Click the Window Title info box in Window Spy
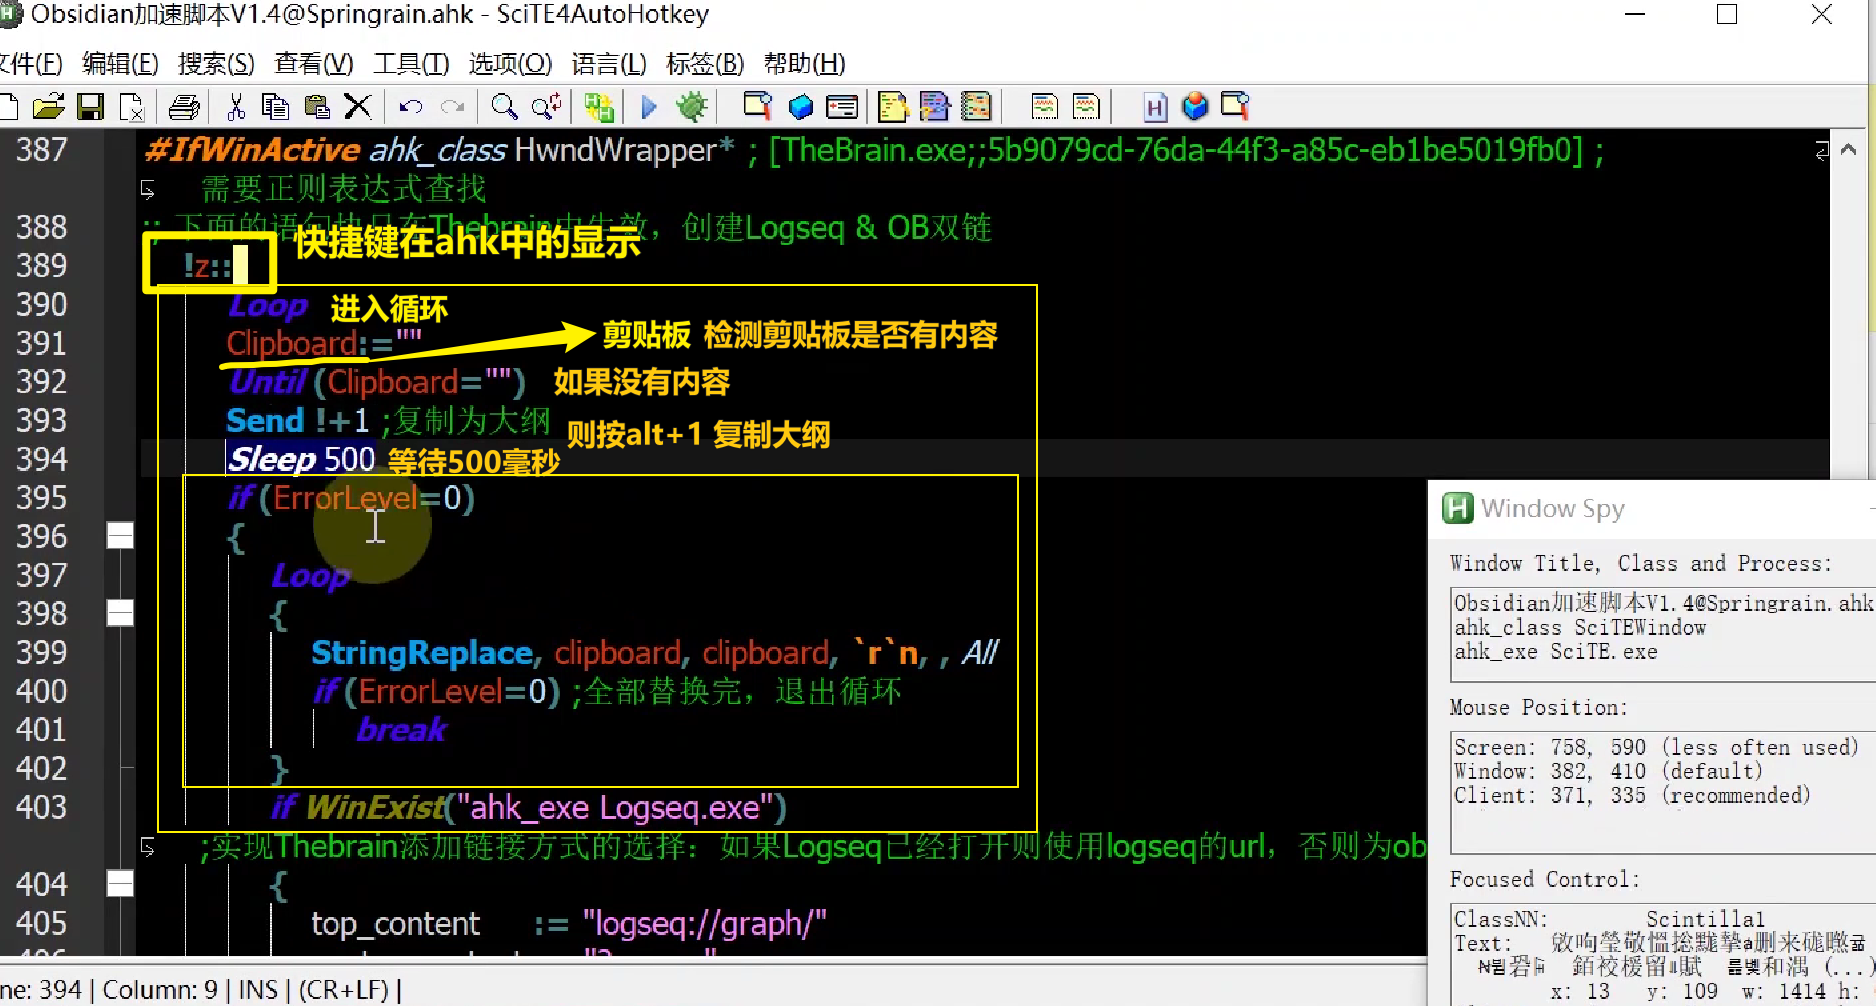The image size is (1876, 1006). [x=1663, y=635]
